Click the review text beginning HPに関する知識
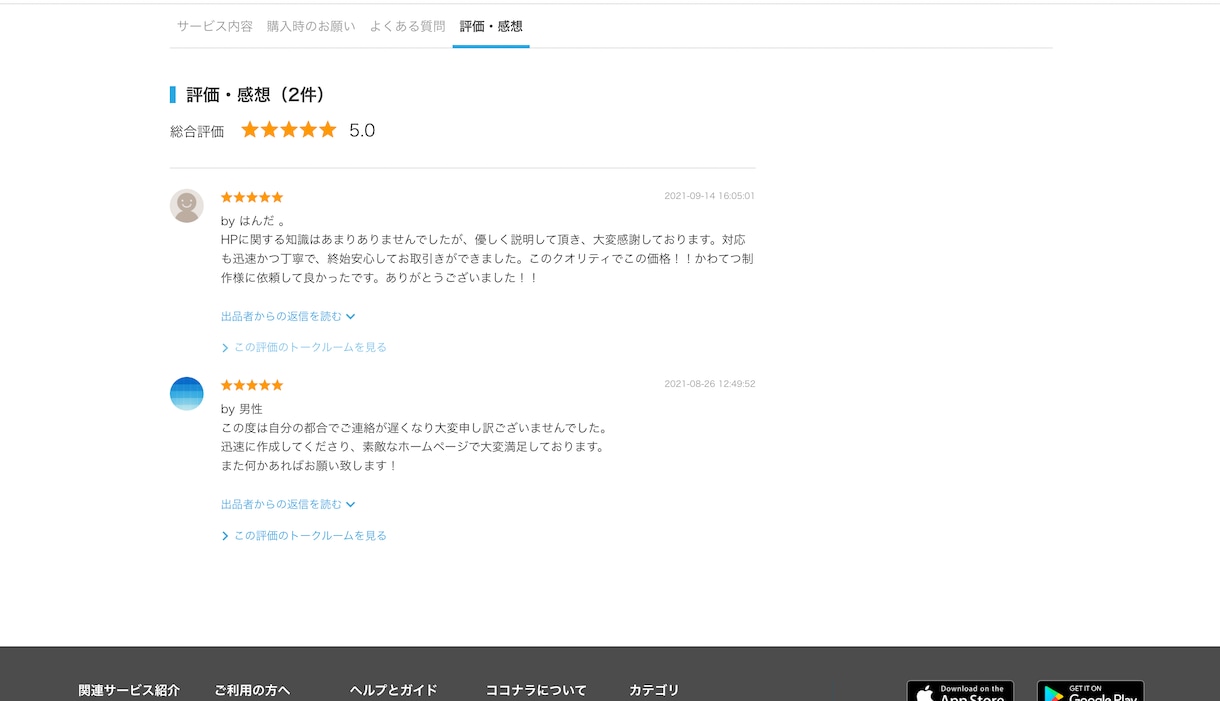 coord(487,259)
